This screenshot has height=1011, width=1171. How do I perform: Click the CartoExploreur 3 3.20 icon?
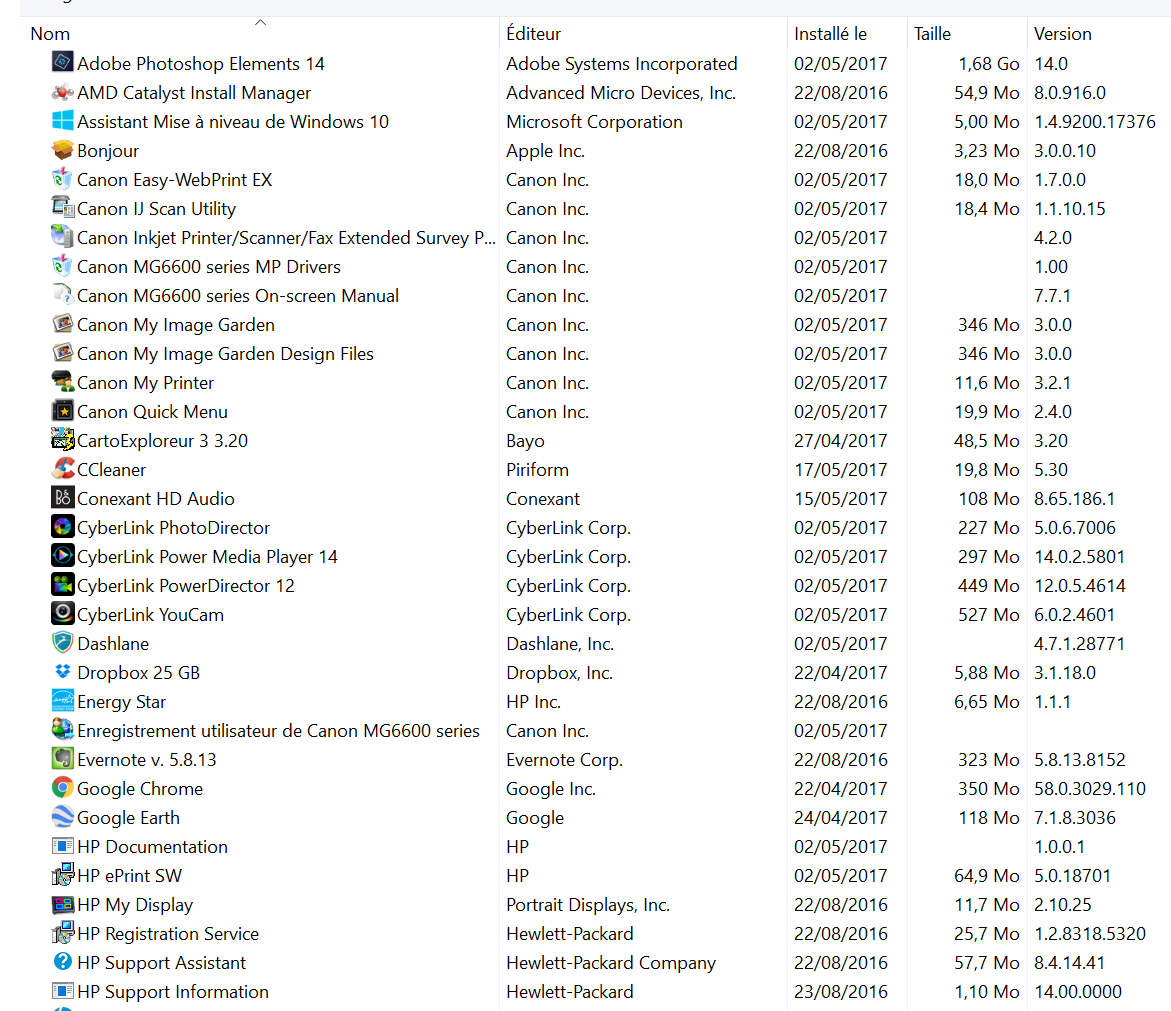[63, 439]
